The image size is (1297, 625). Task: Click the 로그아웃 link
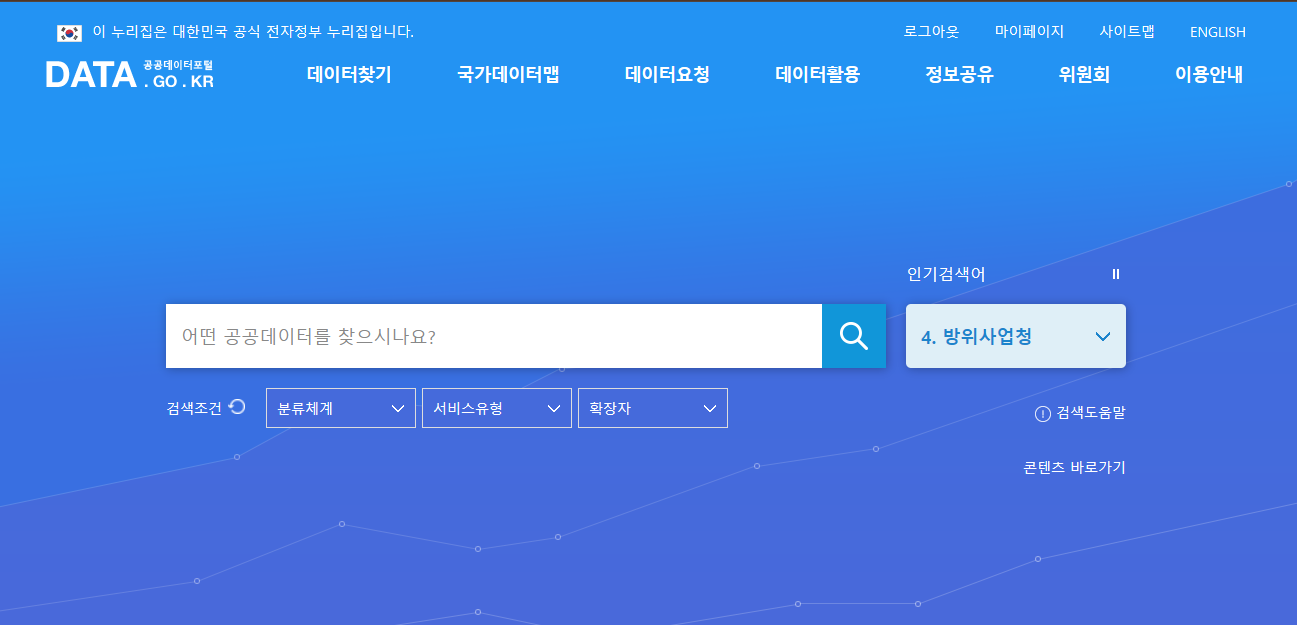(931, 31)
